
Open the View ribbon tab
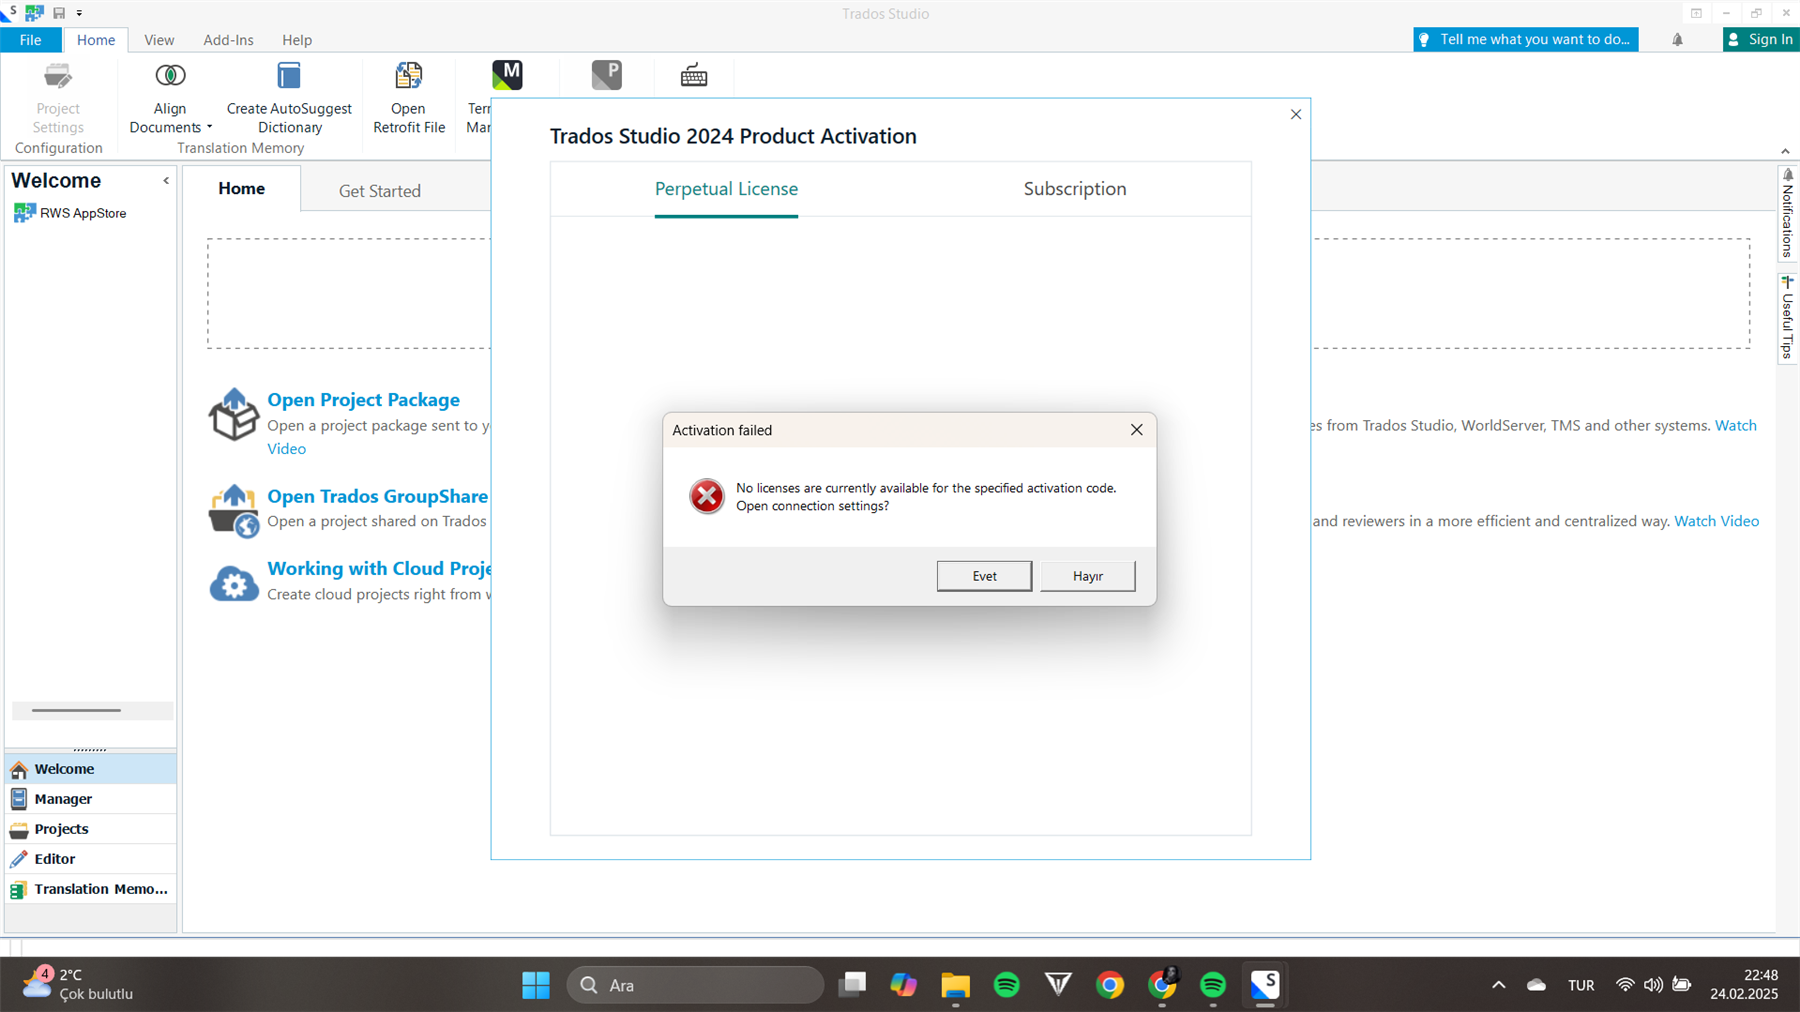pyautogui.click(x=159, y=40)
